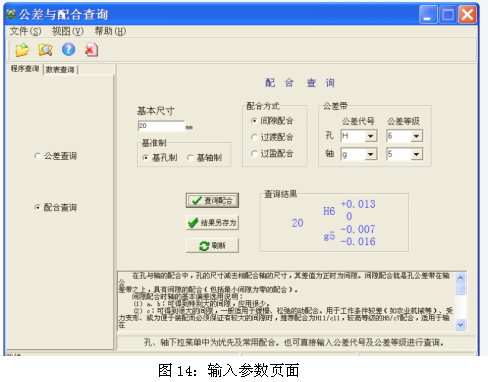Click the description scrollbar thumb
The image size is (488, 382).
461,289
